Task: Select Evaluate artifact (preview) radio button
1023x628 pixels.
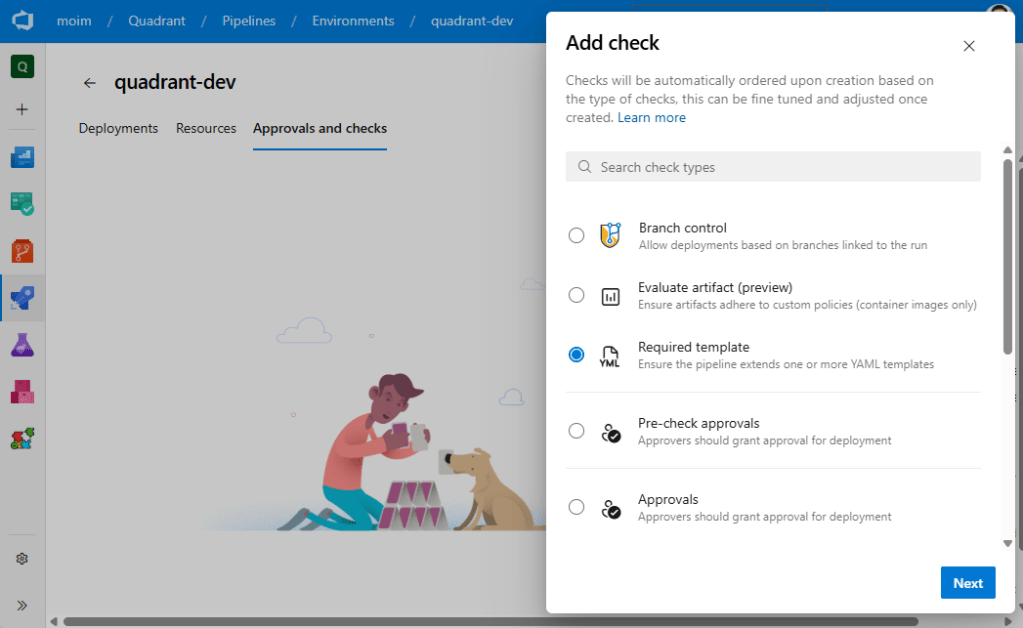Action: [x=576, y=295]
